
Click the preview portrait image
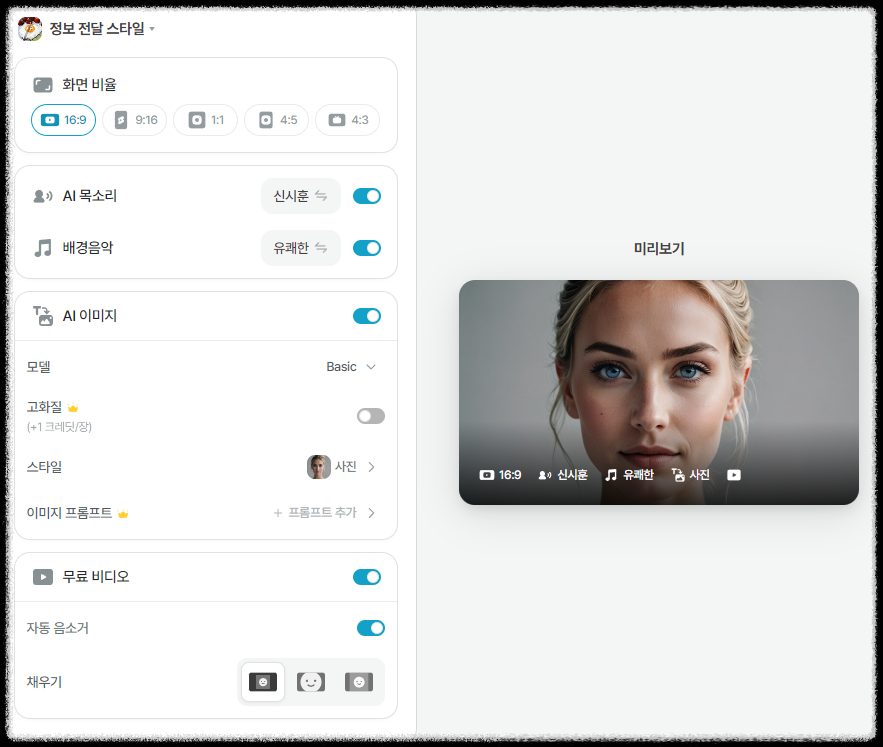(x=659, y=392)
